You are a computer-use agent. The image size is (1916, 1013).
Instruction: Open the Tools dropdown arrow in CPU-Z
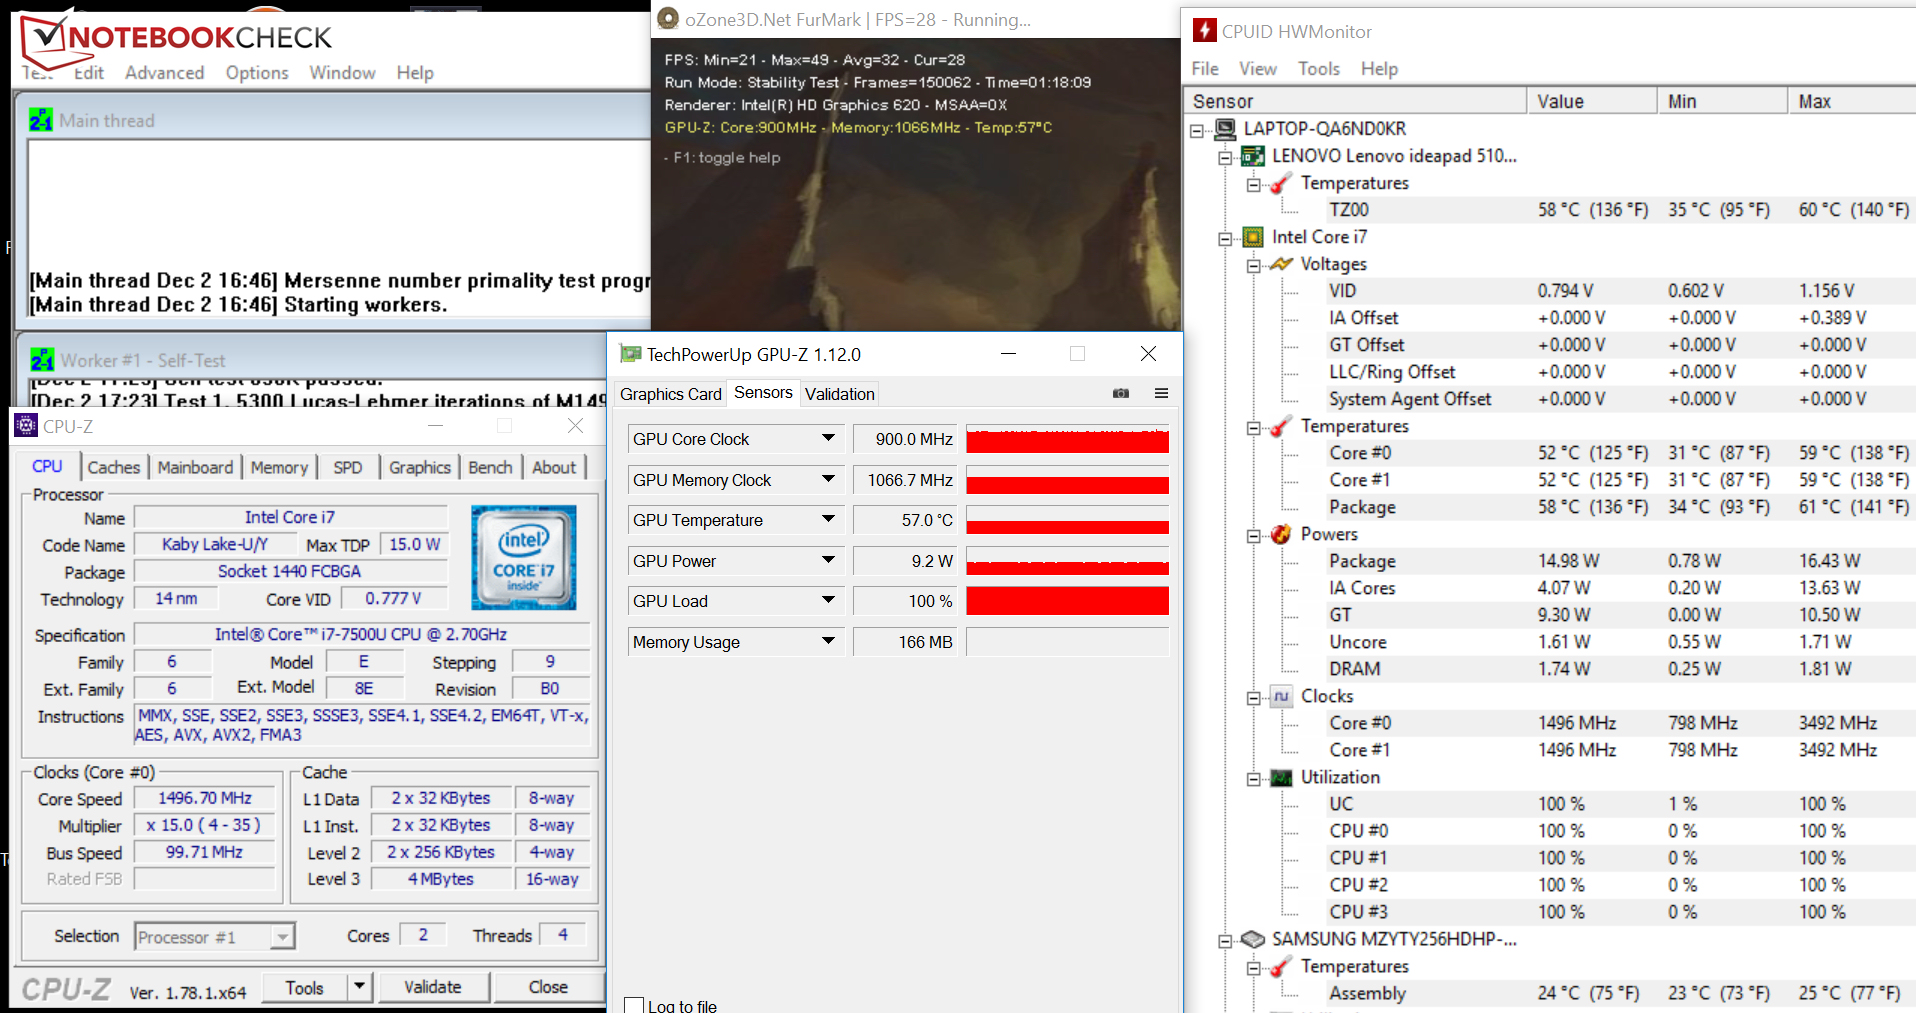[x=360, y=987]
